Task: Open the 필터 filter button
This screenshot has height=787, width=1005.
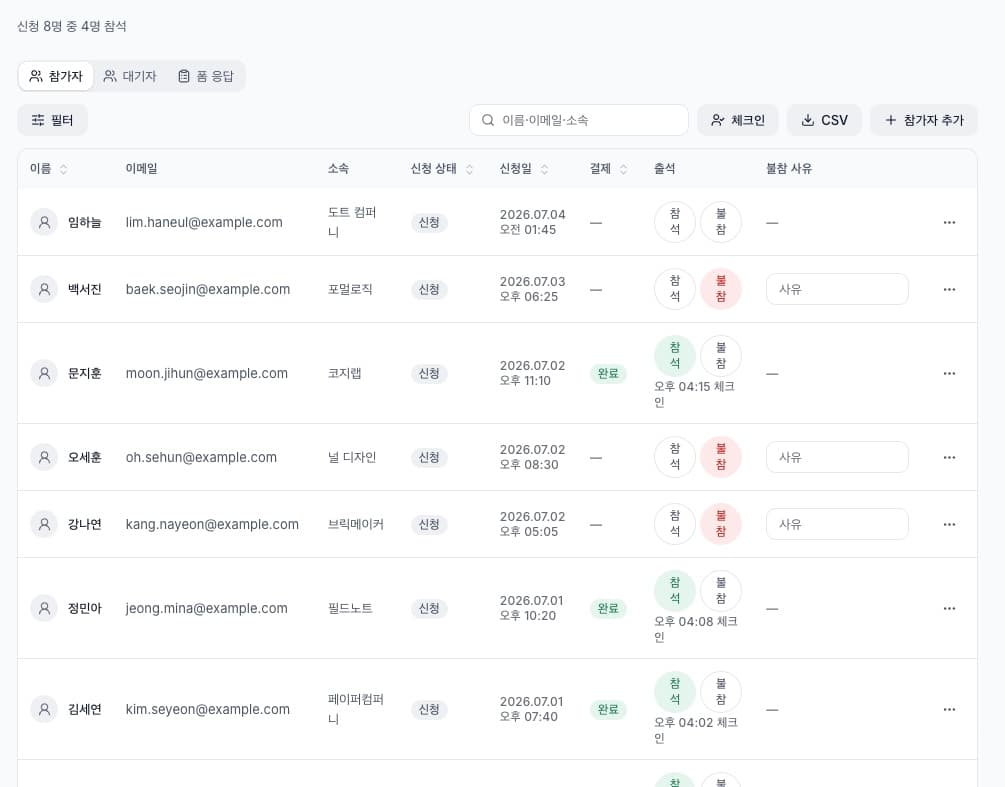Action: coord(53,120)
